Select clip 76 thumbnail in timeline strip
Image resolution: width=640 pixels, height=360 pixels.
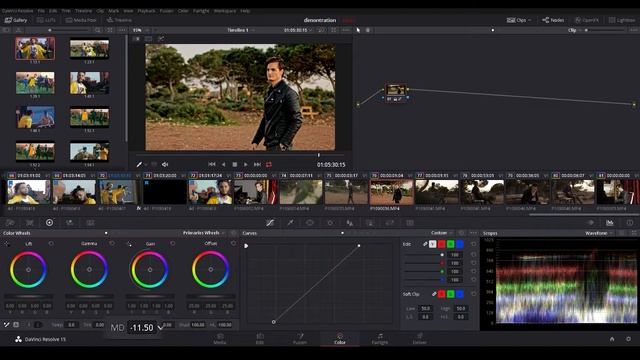[392, 192]
